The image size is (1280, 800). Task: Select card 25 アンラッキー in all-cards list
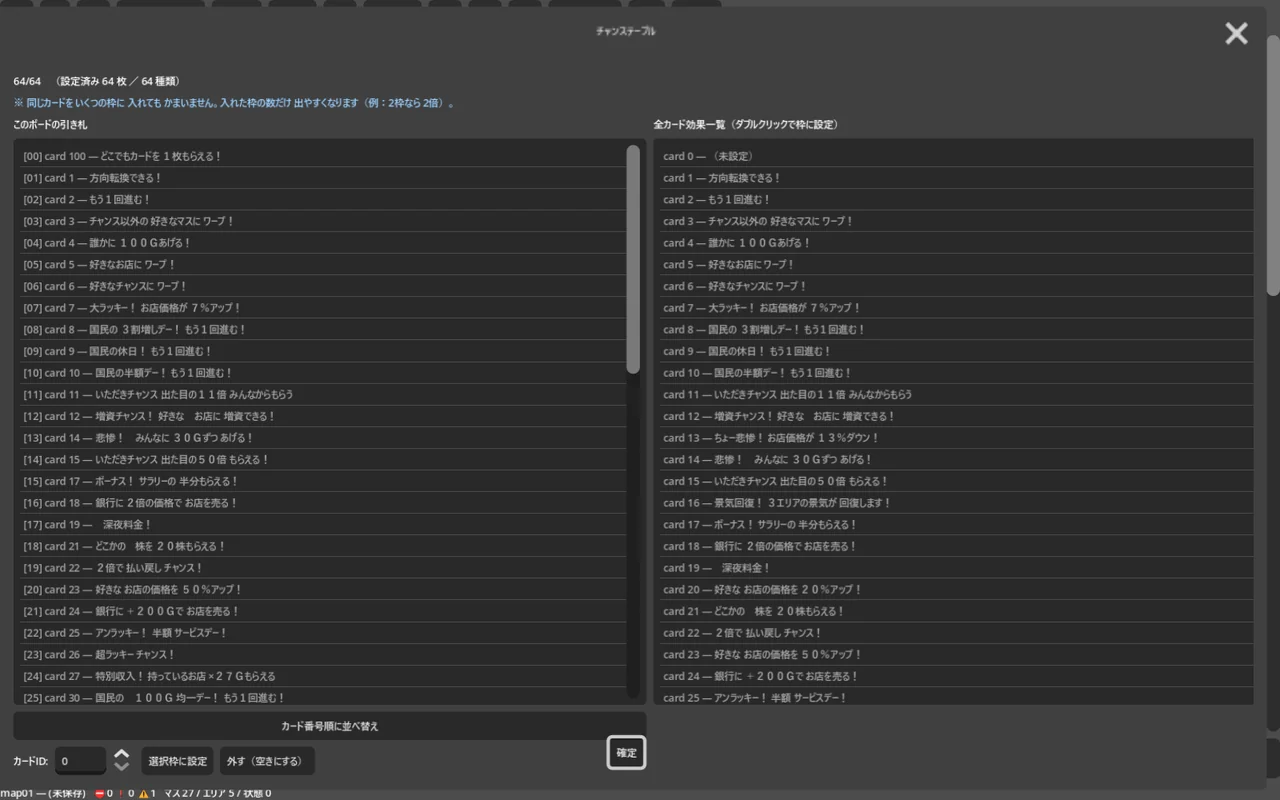pyautogui.click(x=956, y=698)
